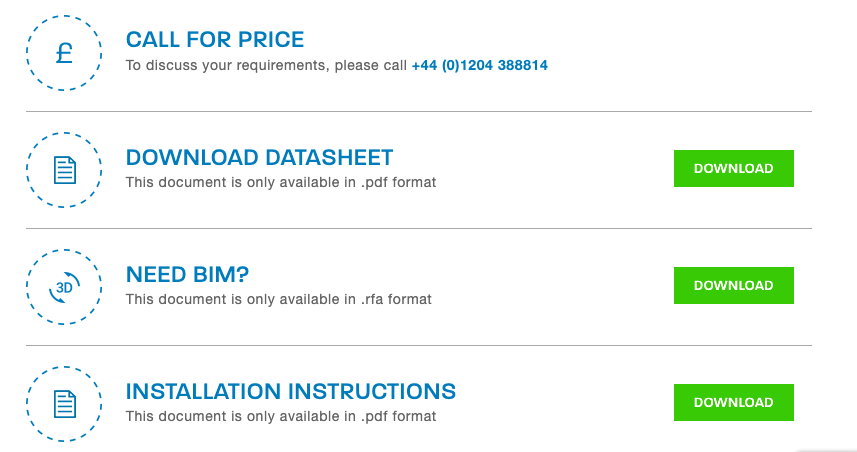Click the .rfa format description text
The width and height of the screenshot is (857, 452).
[279, 299]
